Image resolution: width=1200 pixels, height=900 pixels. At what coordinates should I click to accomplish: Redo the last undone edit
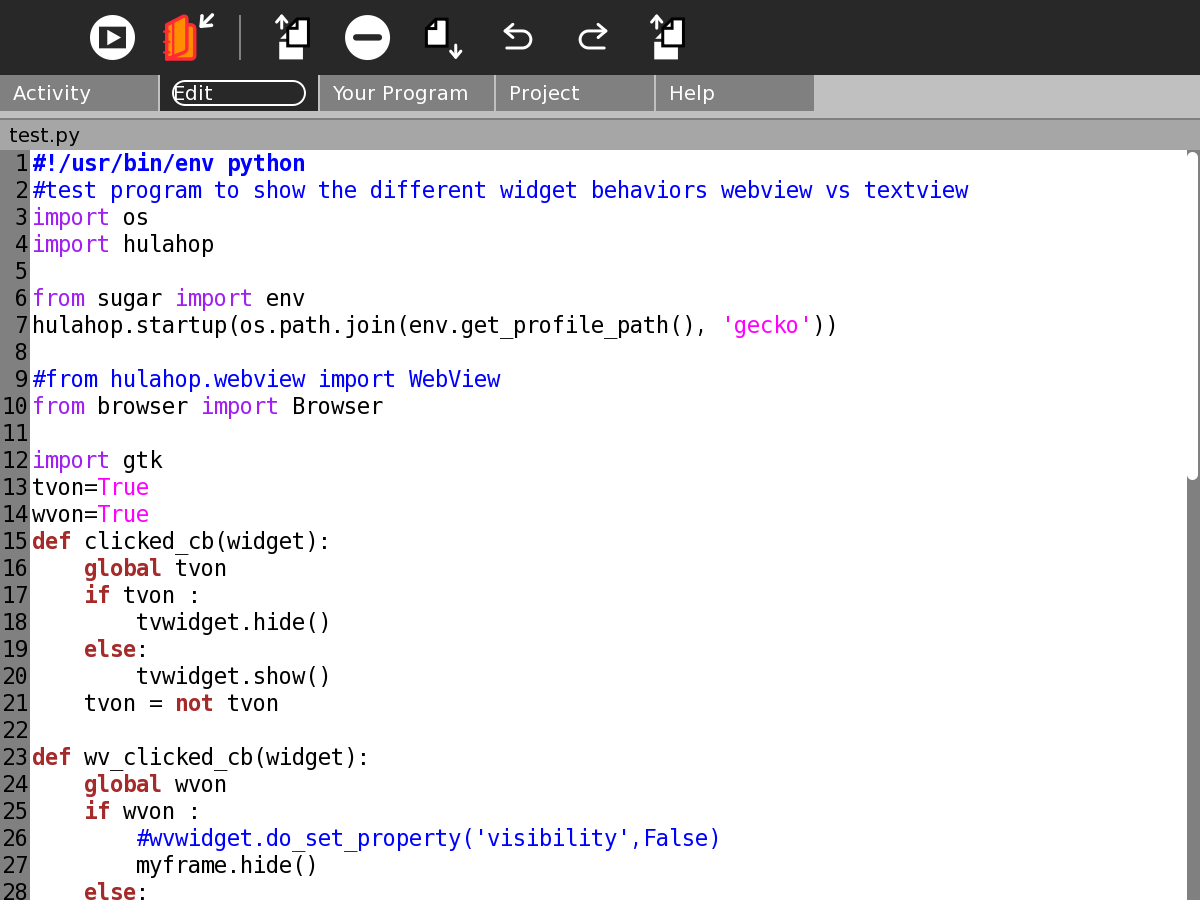tap(593, 38)
